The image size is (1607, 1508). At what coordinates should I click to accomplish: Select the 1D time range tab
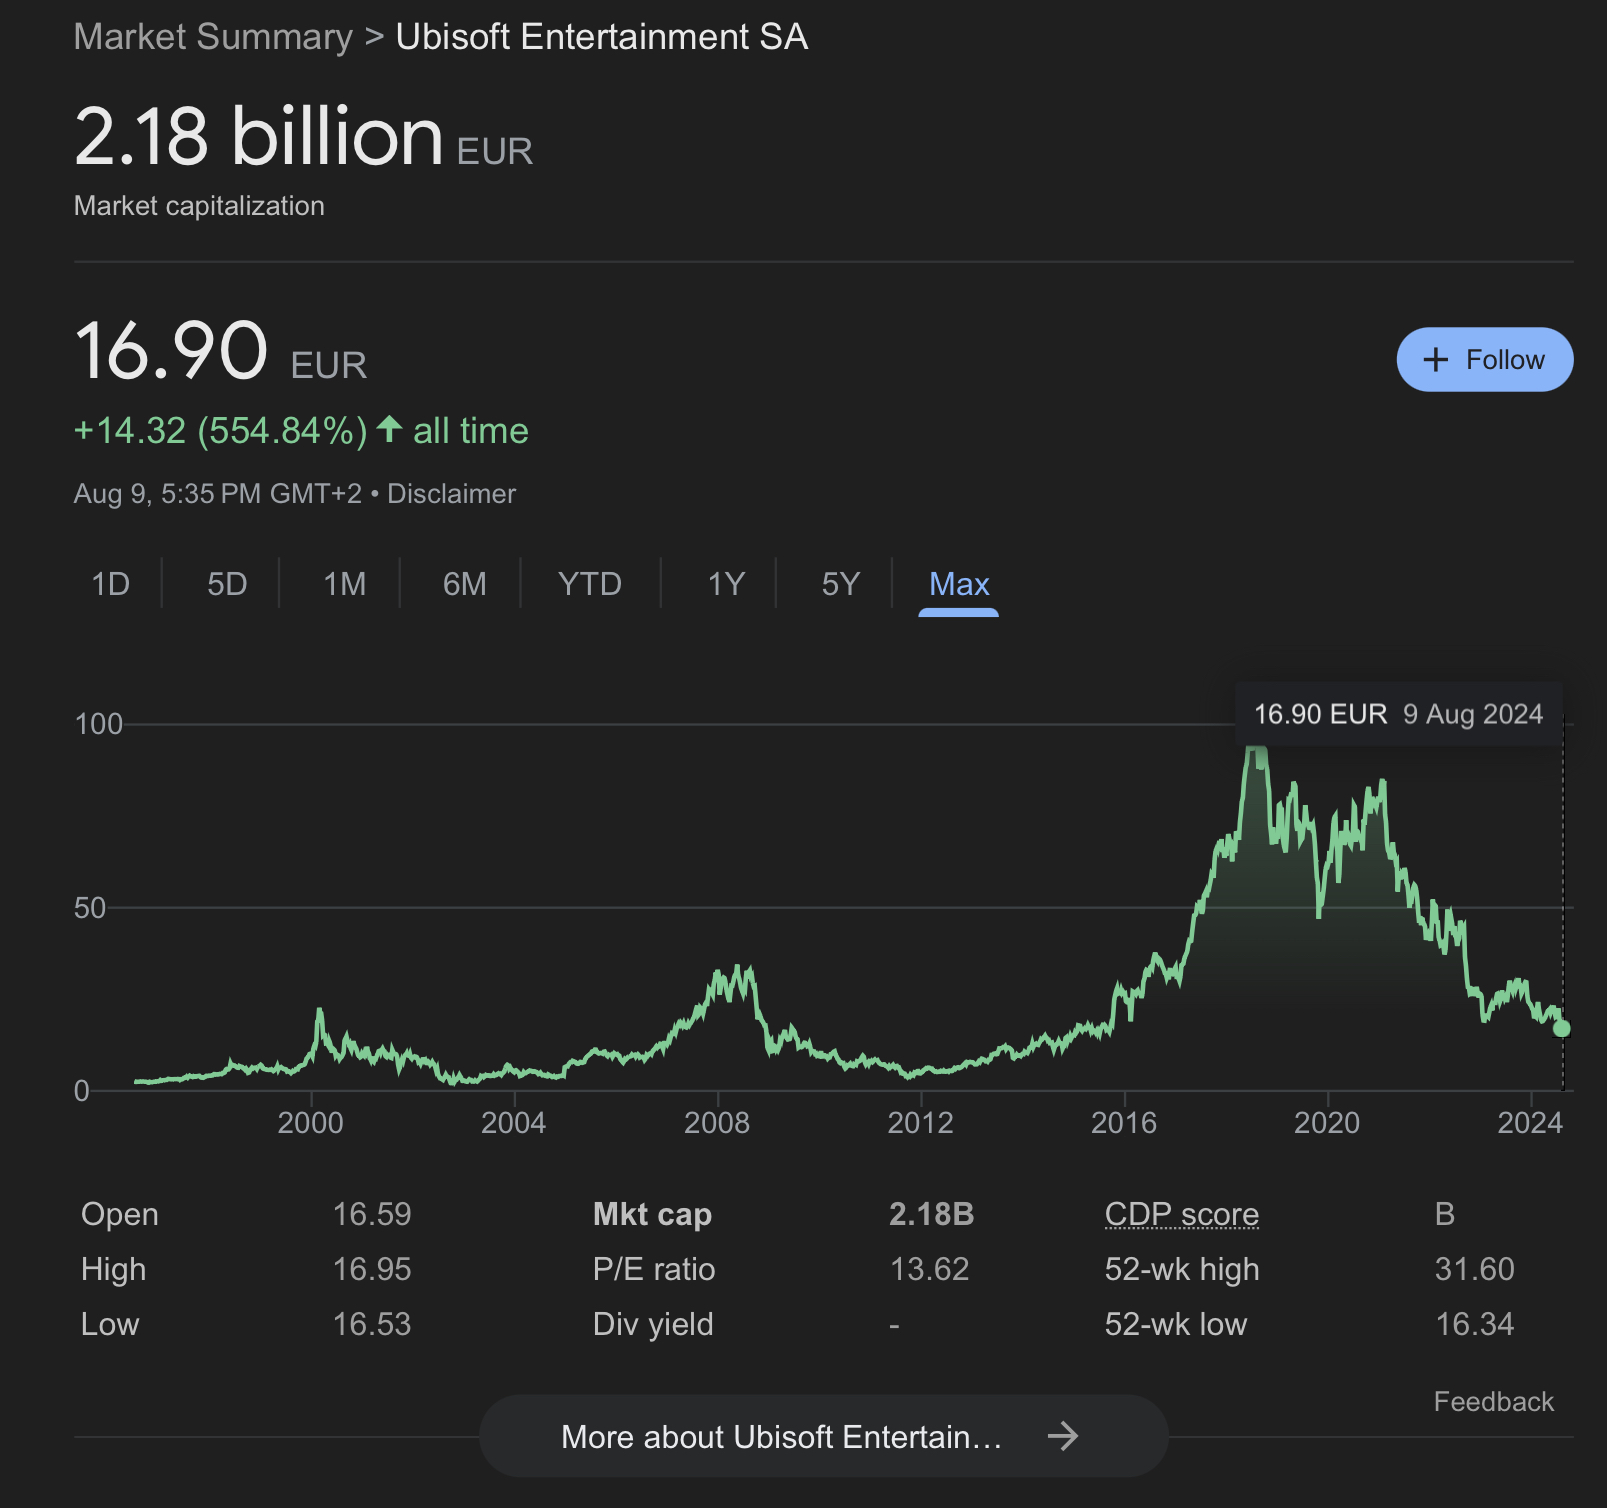110,584
